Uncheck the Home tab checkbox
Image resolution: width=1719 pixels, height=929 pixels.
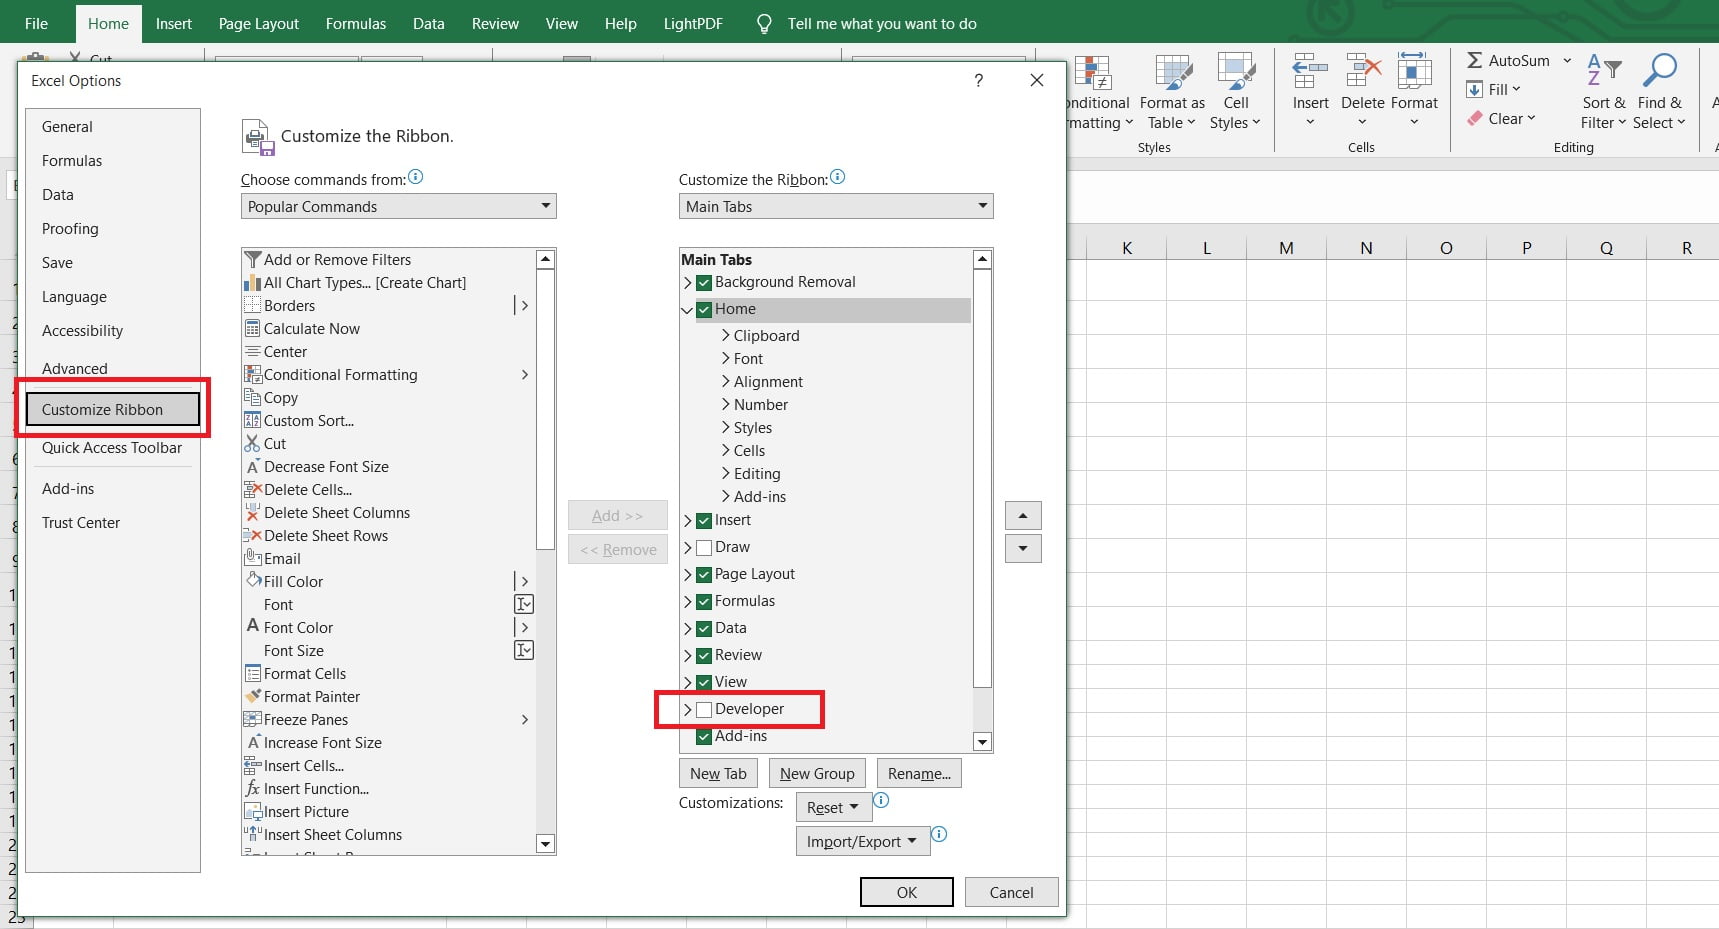(x=704, y=309)
